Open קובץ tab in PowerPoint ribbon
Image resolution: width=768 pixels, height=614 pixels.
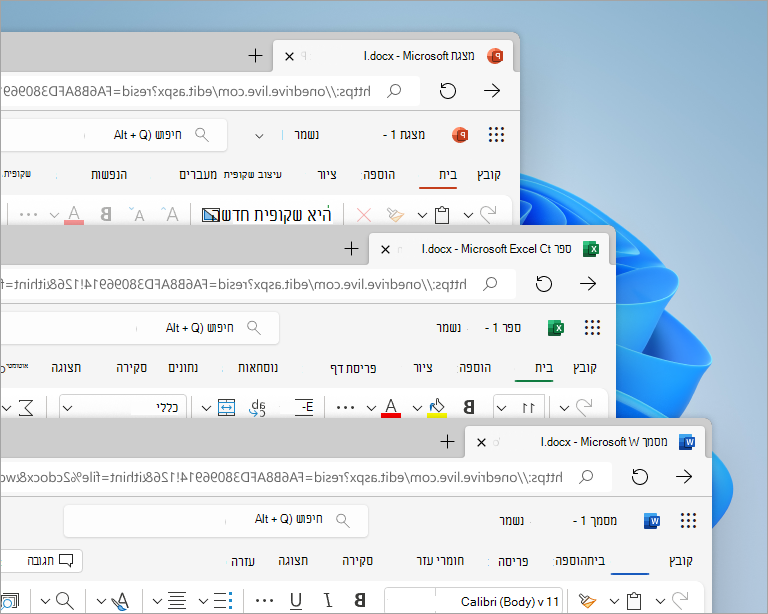tap(488, 175)
